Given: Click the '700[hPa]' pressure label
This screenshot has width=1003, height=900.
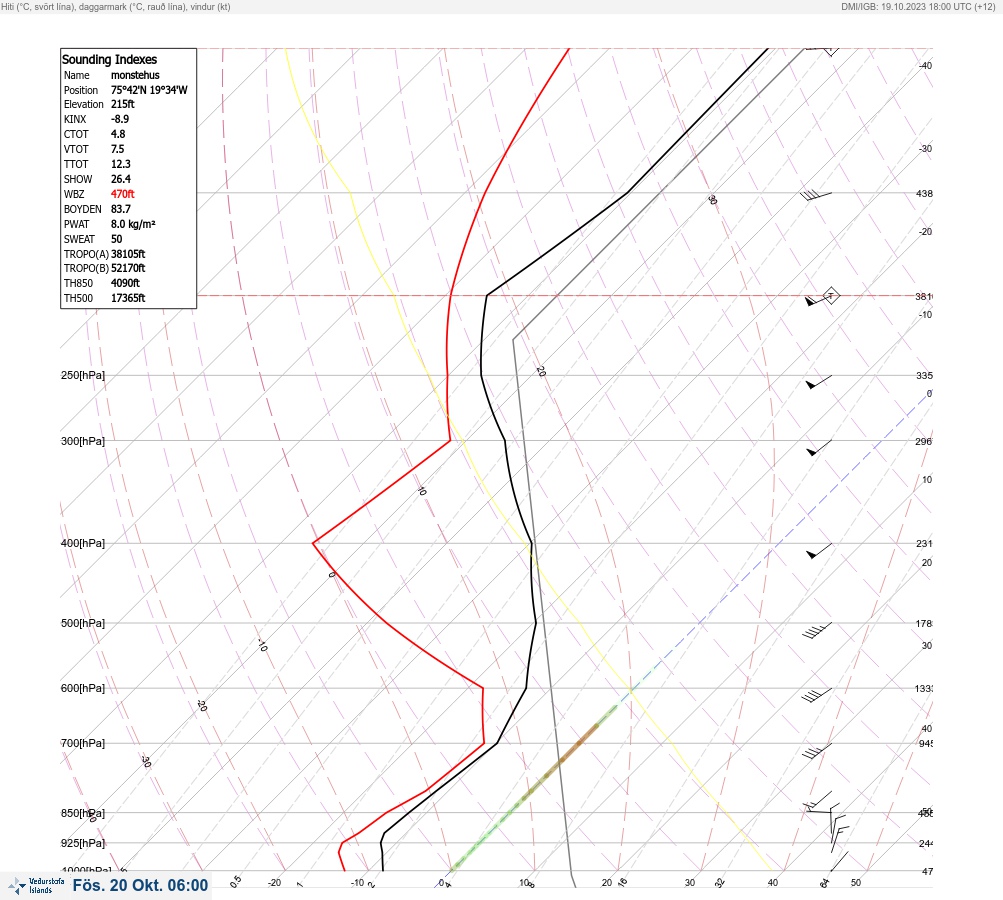Looking at the screenshot, I should click(83, 743).
